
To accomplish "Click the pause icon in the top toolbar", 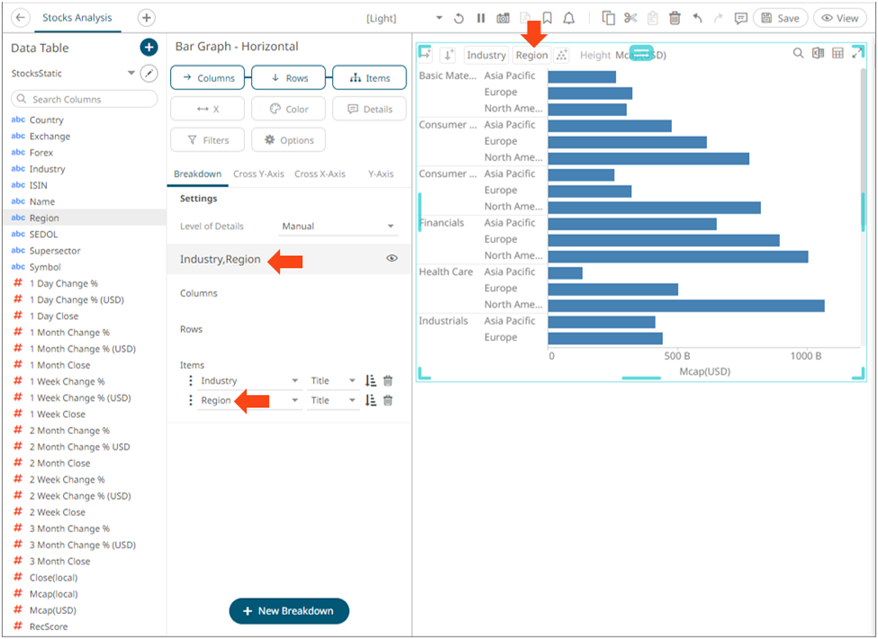I will tap(482, 18).
